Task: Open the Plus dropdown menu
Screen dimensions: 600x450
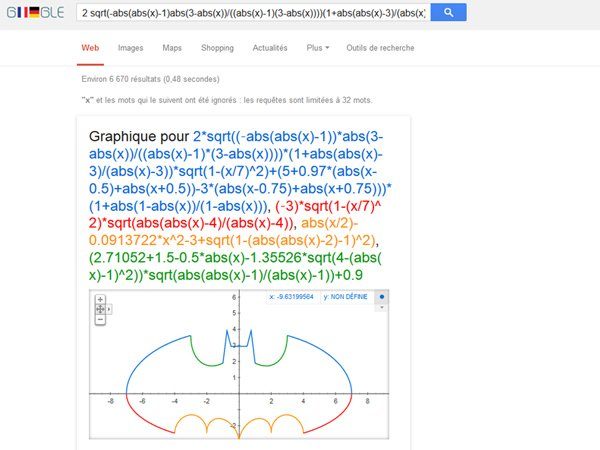Action: point(318,48)
